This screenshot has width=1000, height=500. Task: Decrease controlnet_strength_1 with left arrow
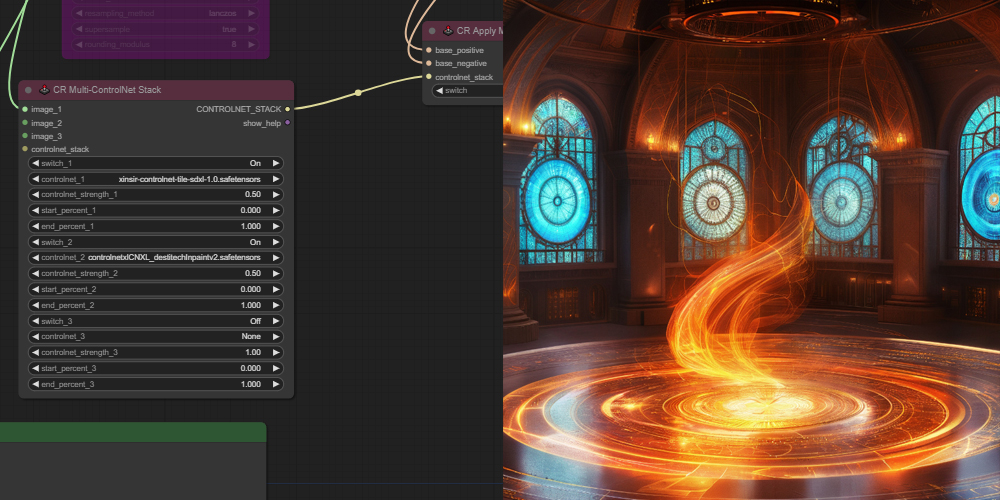tap(36, 195)
